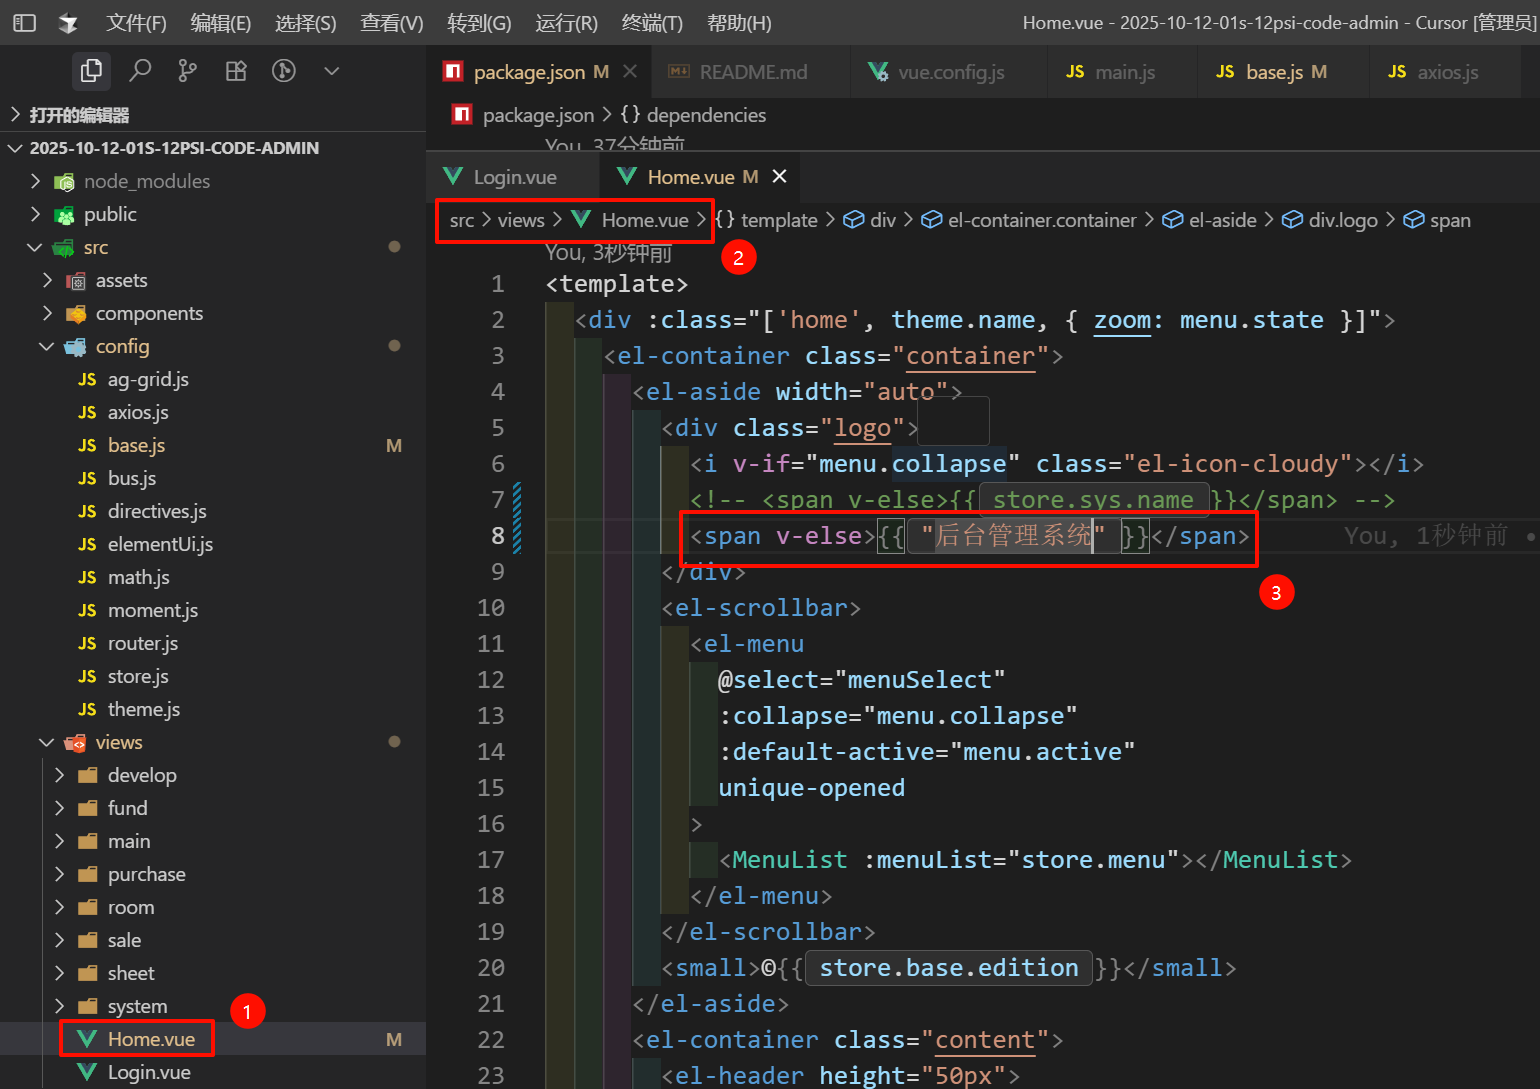Show more activity bar views chevron
The image size is (1540, 1089).
[x=332, y=70]
